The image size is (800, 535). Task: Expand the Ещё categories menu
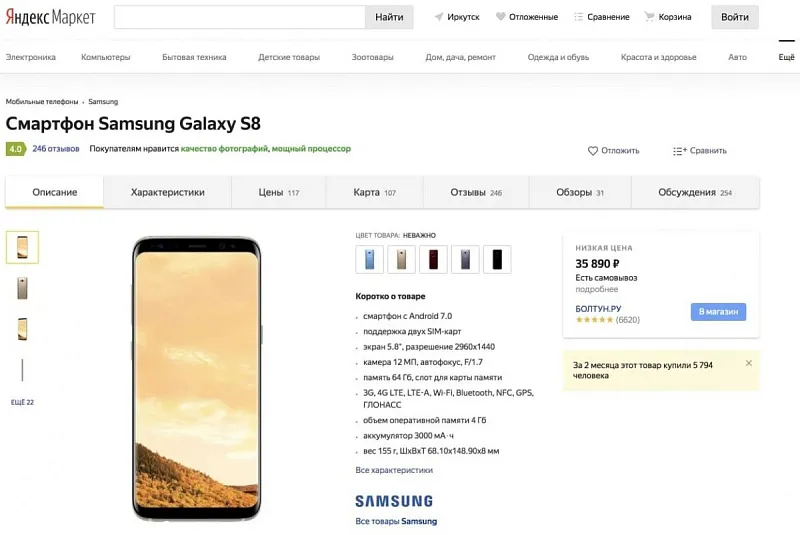tap(786, 57)
